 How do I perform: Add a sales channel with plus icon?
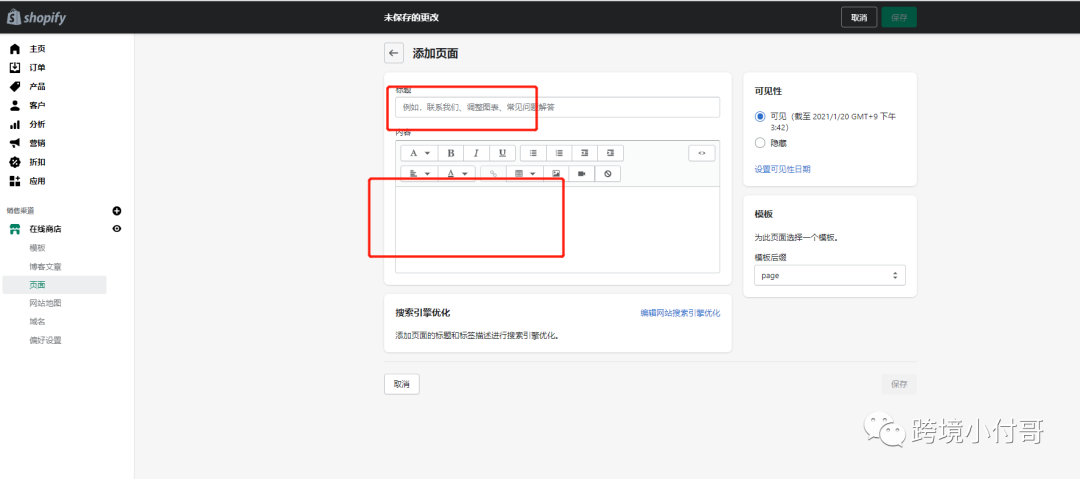coord(116,210)
